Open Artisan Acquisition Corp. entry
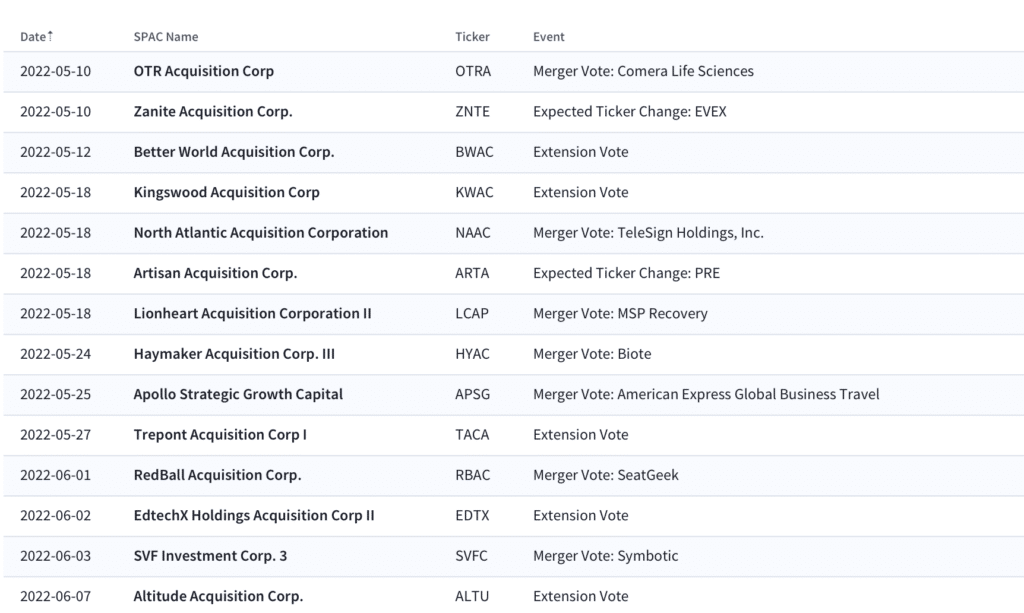The height and width of the screenshot is (613, 1024). point(215,273)
